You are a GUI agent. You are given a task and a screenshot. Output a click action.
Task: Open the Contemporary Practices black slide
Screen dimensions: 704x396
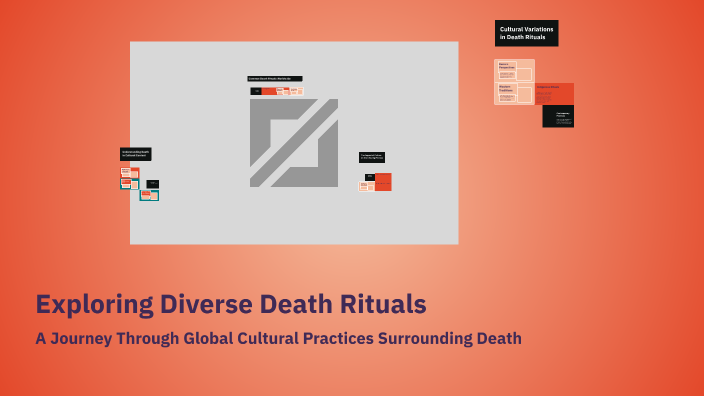tap(558, 116)
